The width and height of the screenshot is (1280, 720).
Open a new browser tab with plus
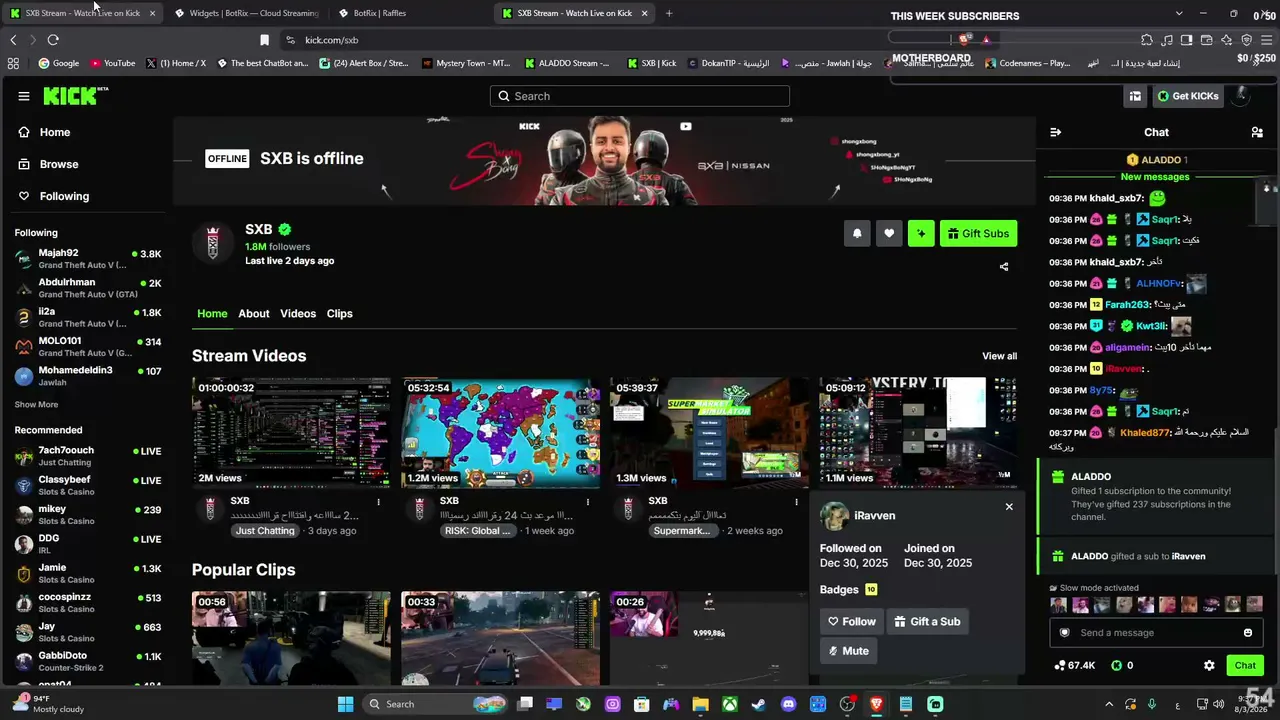[669, 13]
